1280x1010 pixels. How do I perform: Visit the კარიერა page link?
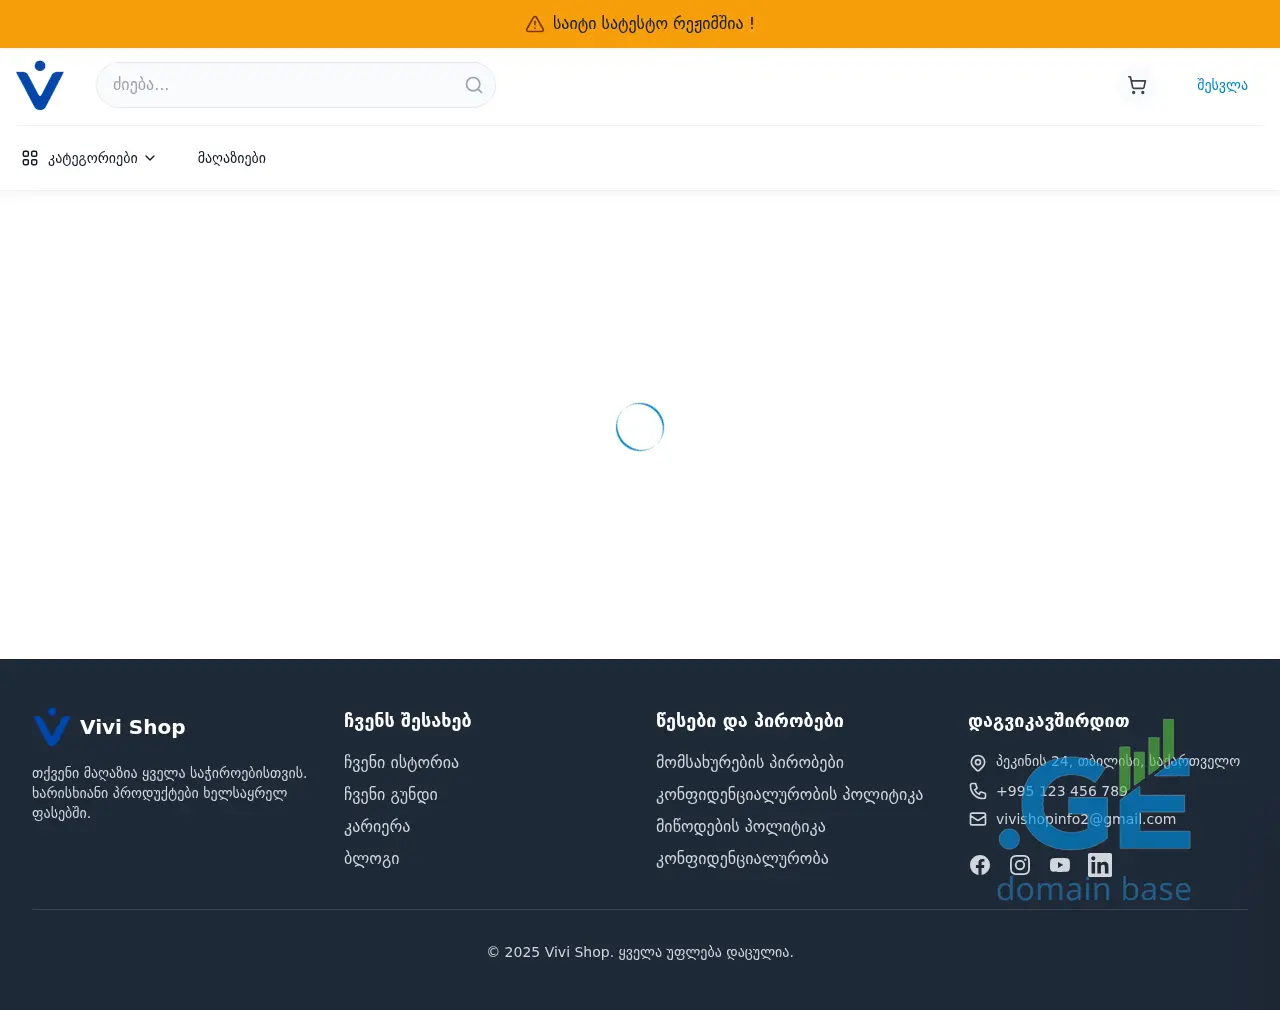[x=377, y=827]
